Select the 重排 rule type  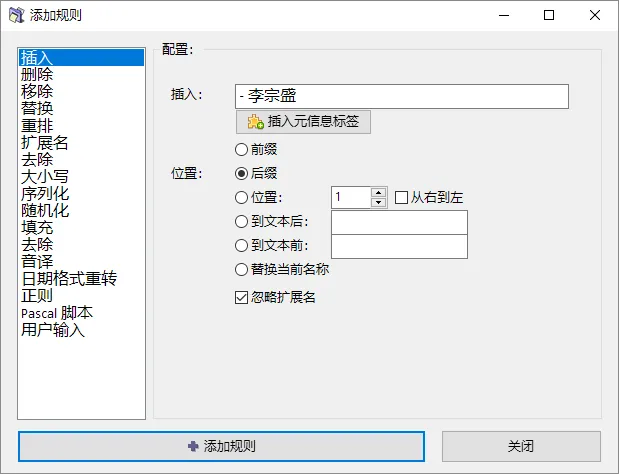click(x=81, y=126)
